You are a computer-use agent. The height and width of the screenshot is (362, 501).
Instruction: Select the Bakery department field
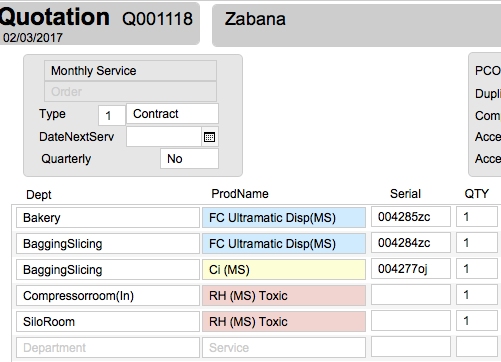coord(108,218)
